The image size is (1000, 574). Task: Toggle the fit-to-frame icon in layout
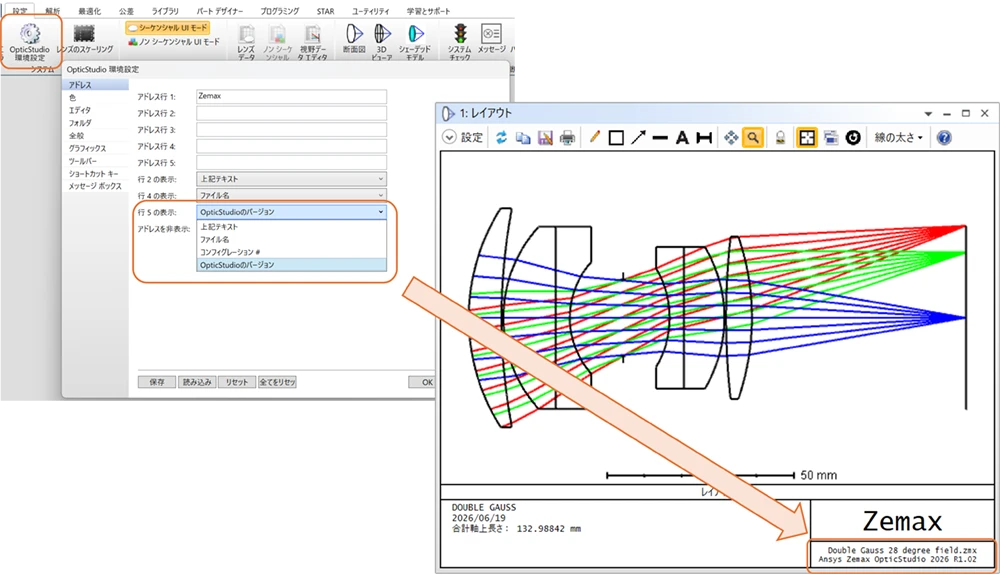[x=807, y=137]
